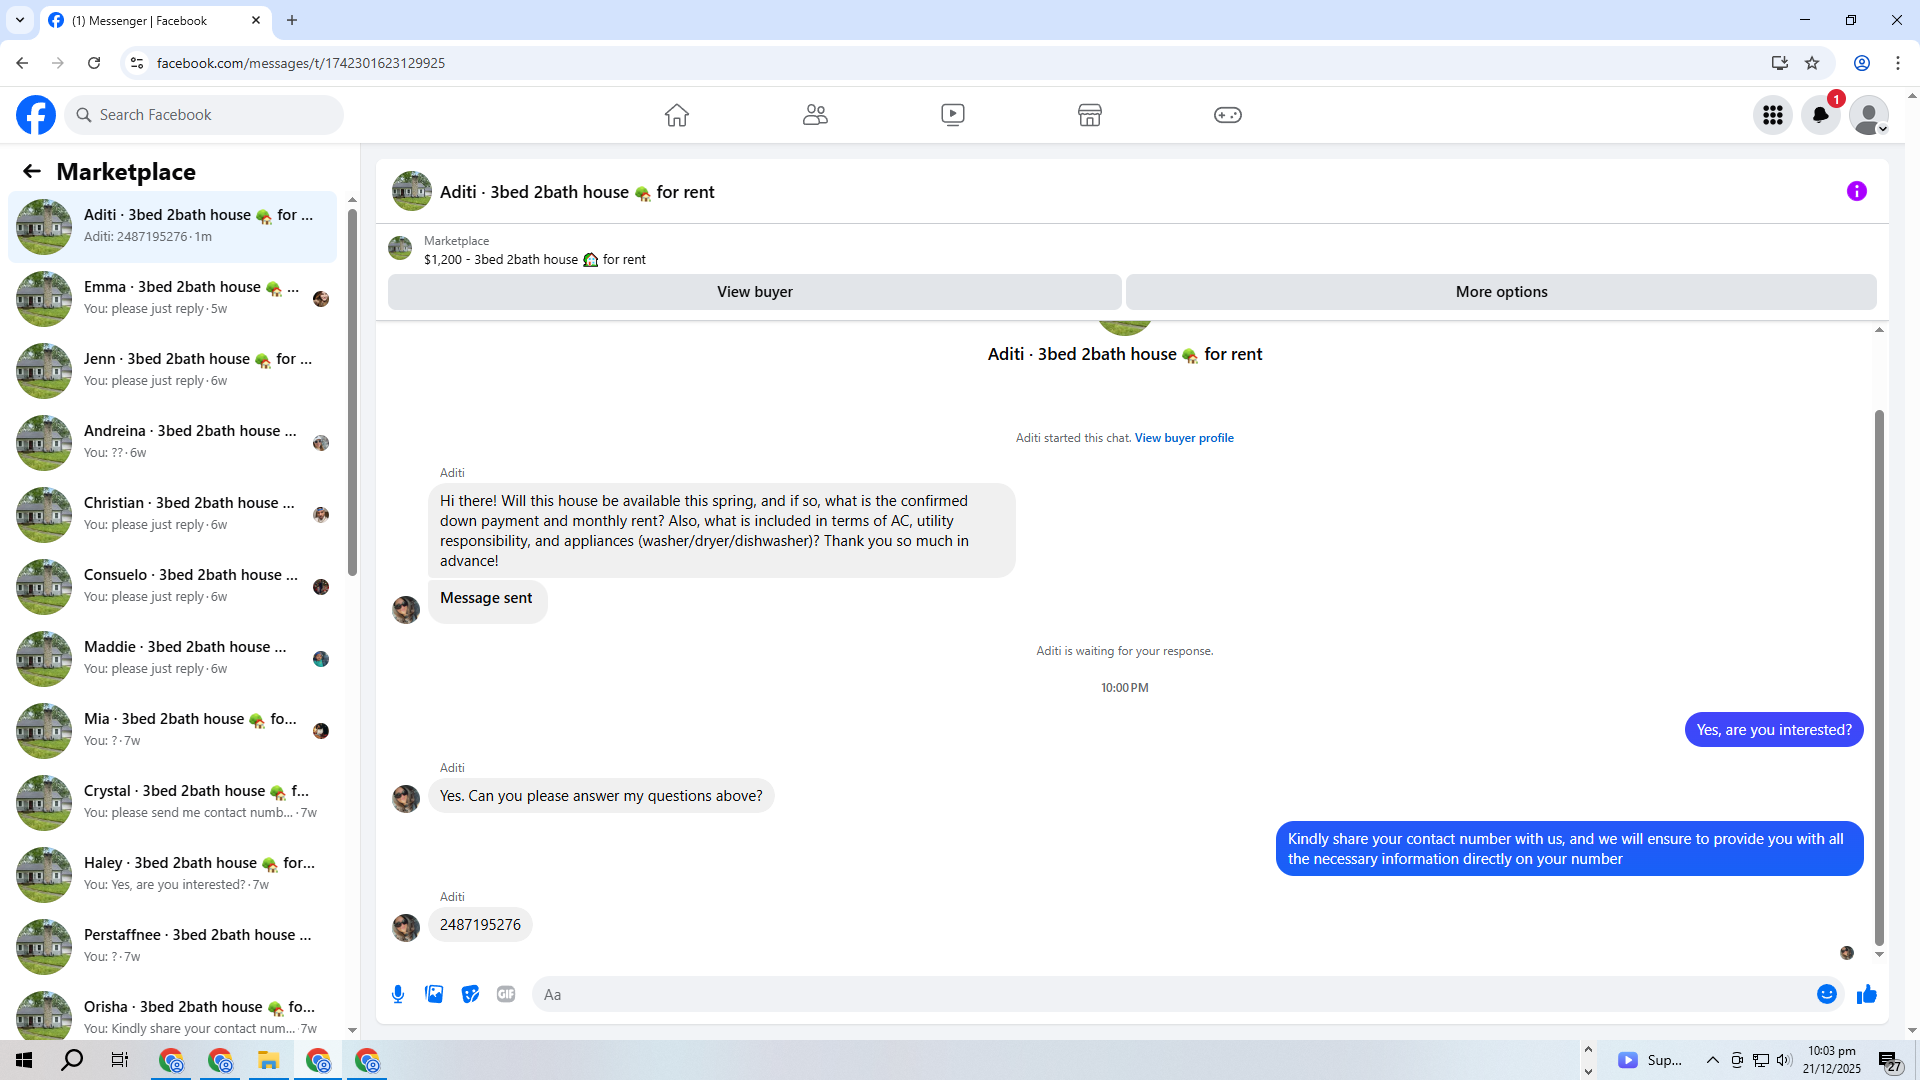Open the Andreina conversation

(x=172, y=443)
